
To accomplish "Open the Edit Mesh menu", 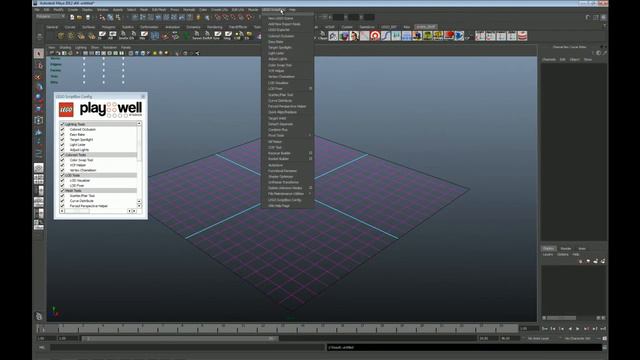I will [159, 9].
